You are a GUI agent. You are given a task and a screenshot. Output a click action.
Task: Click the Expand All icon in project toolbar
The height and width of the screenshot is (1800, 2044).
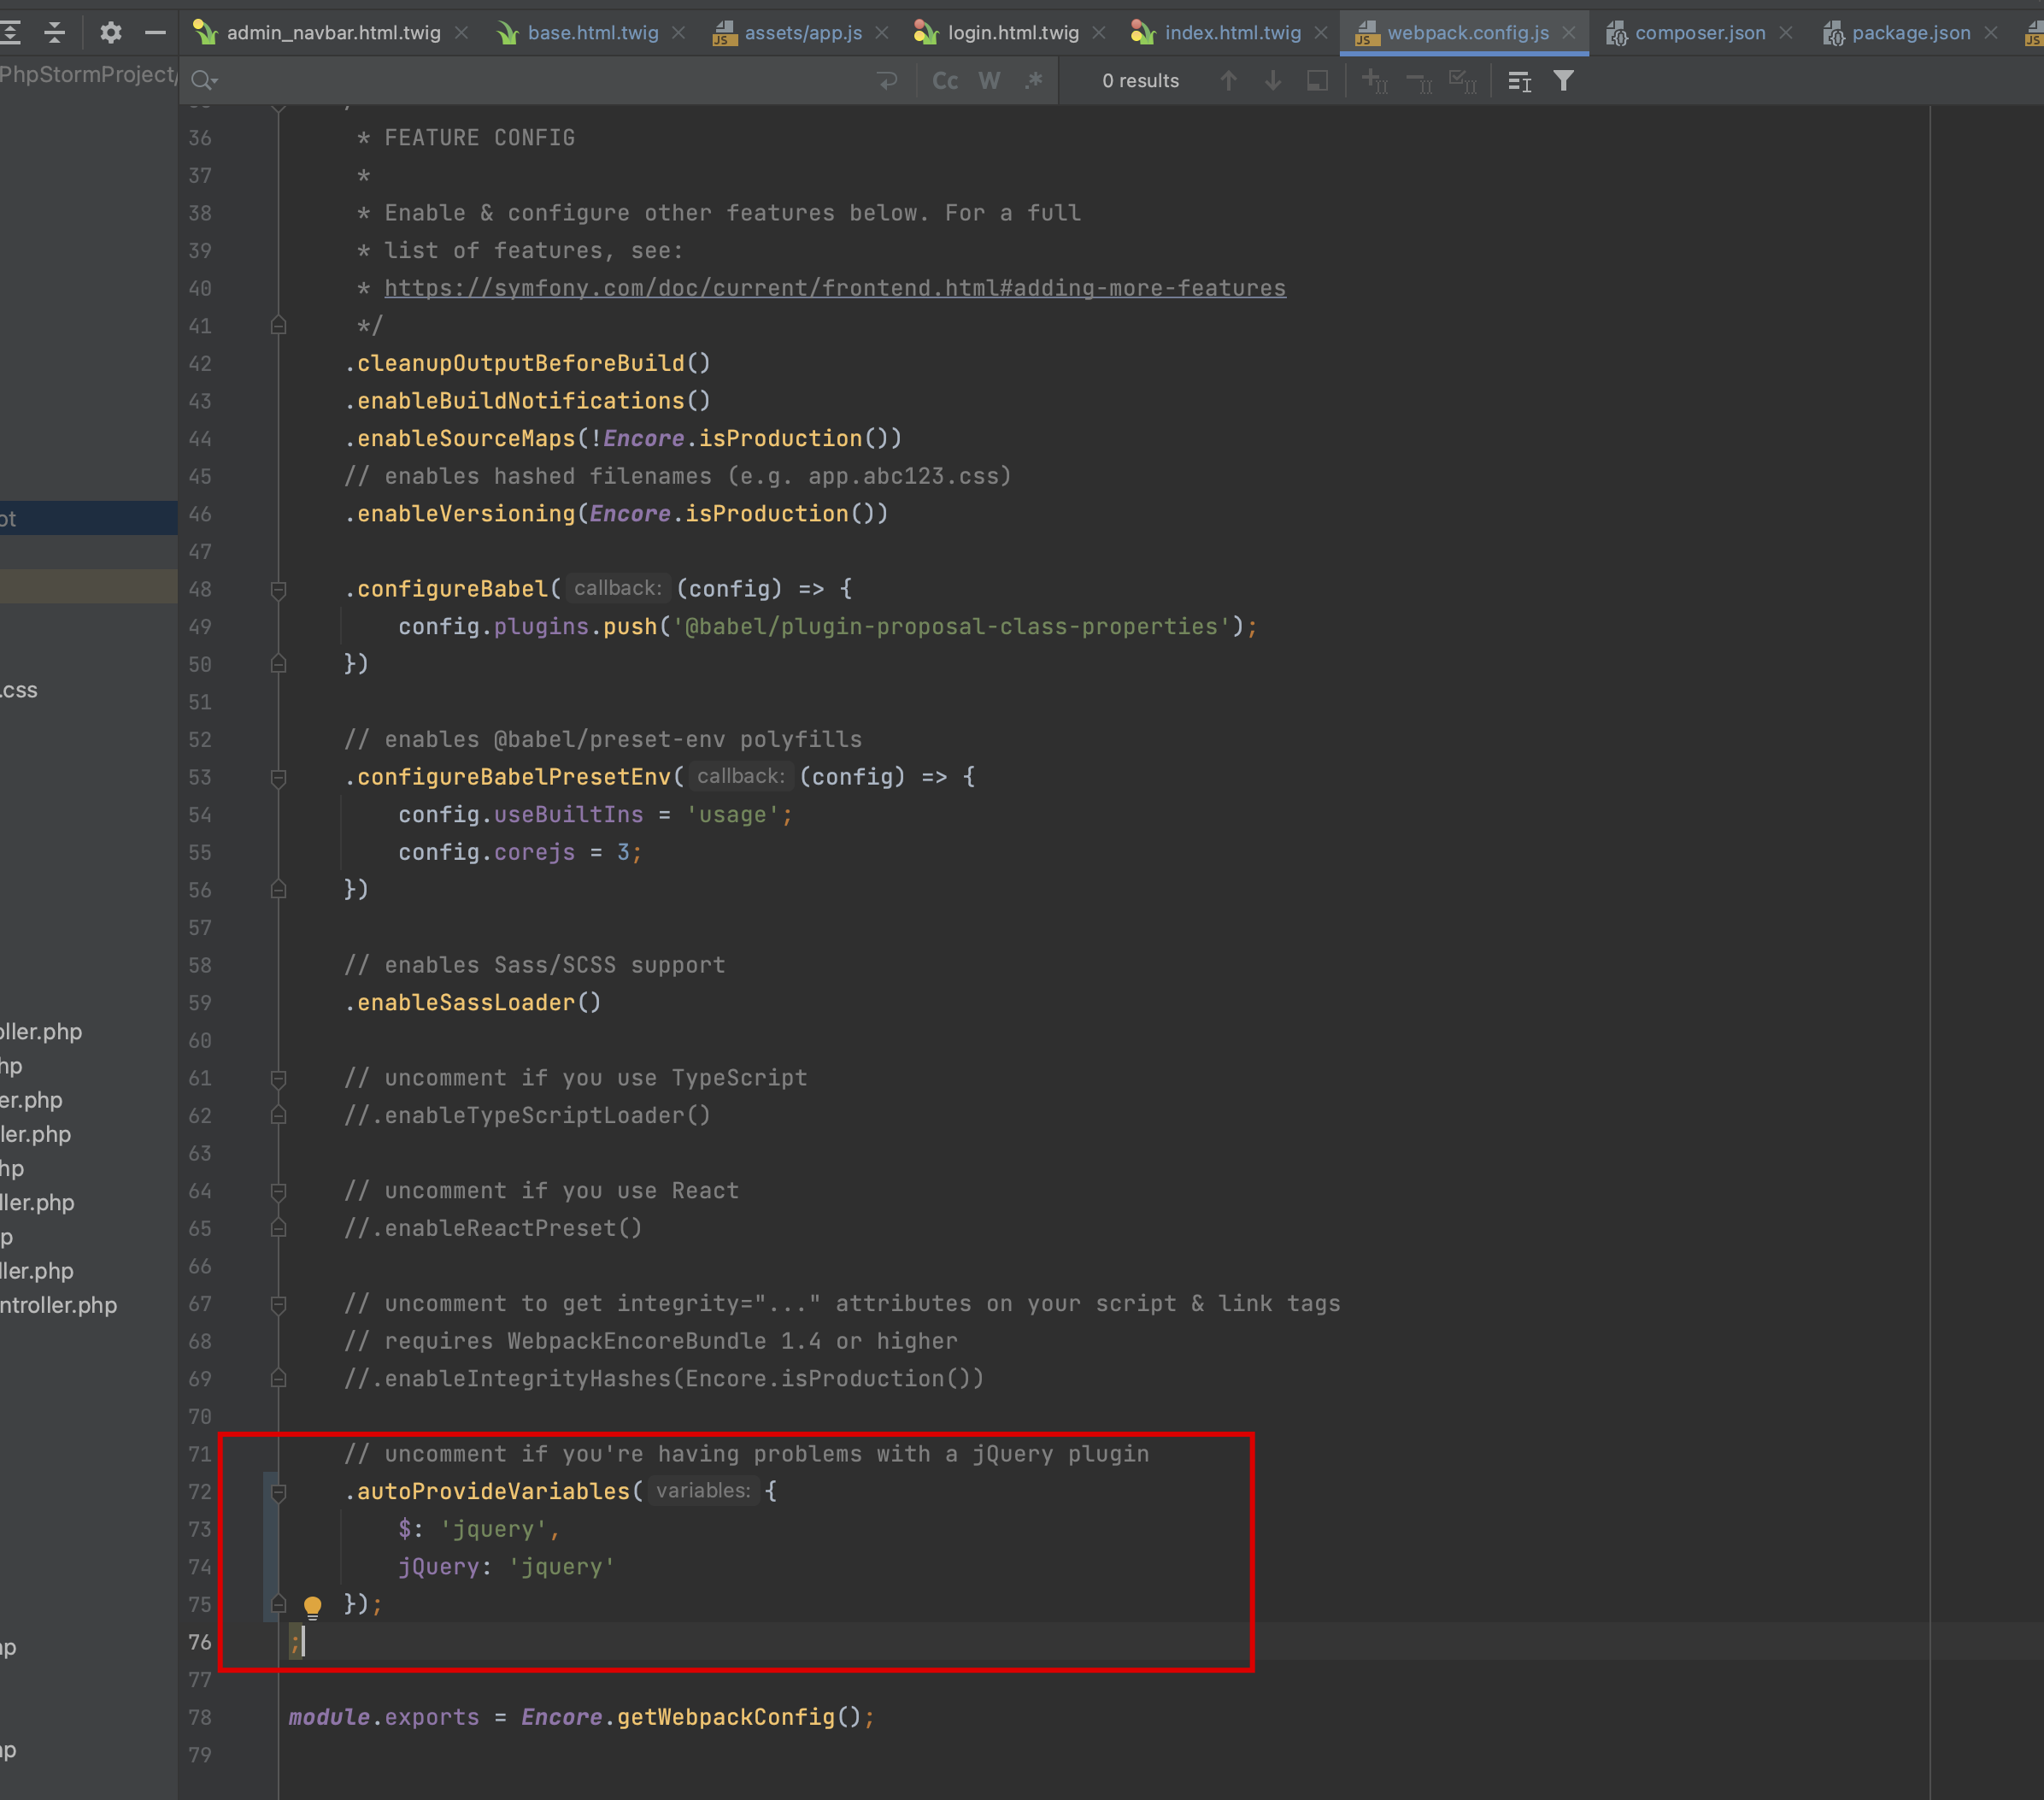[x=10, y=32]
